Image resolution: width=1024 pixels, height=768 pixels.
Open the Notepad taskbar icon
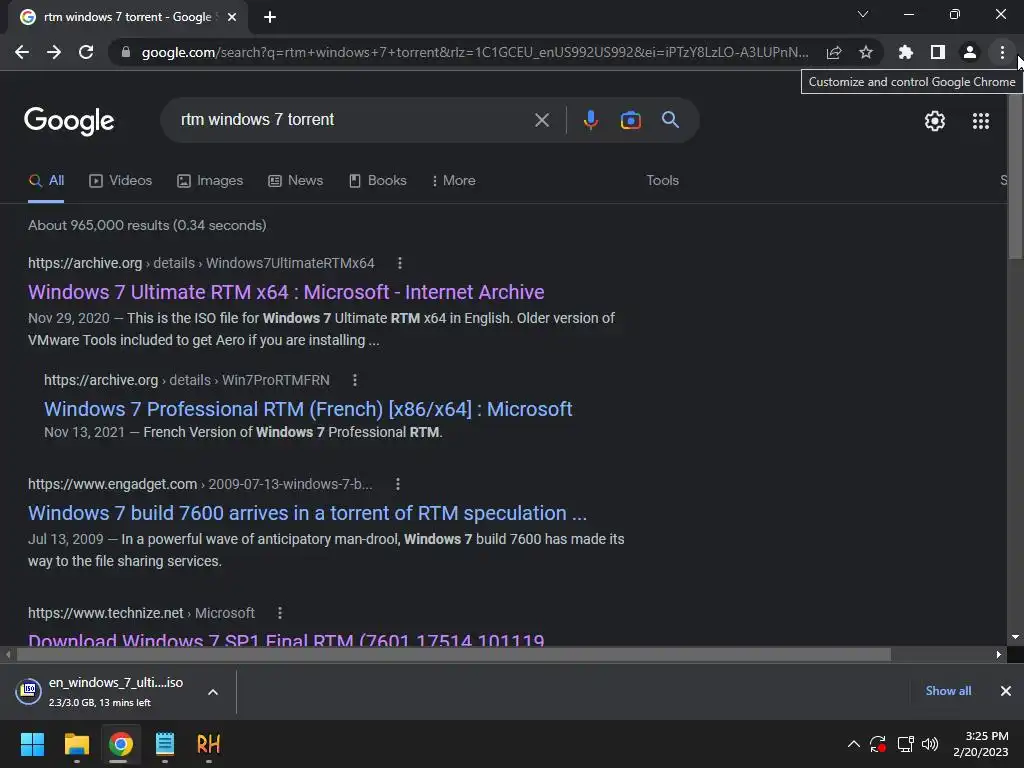[165, 744]
